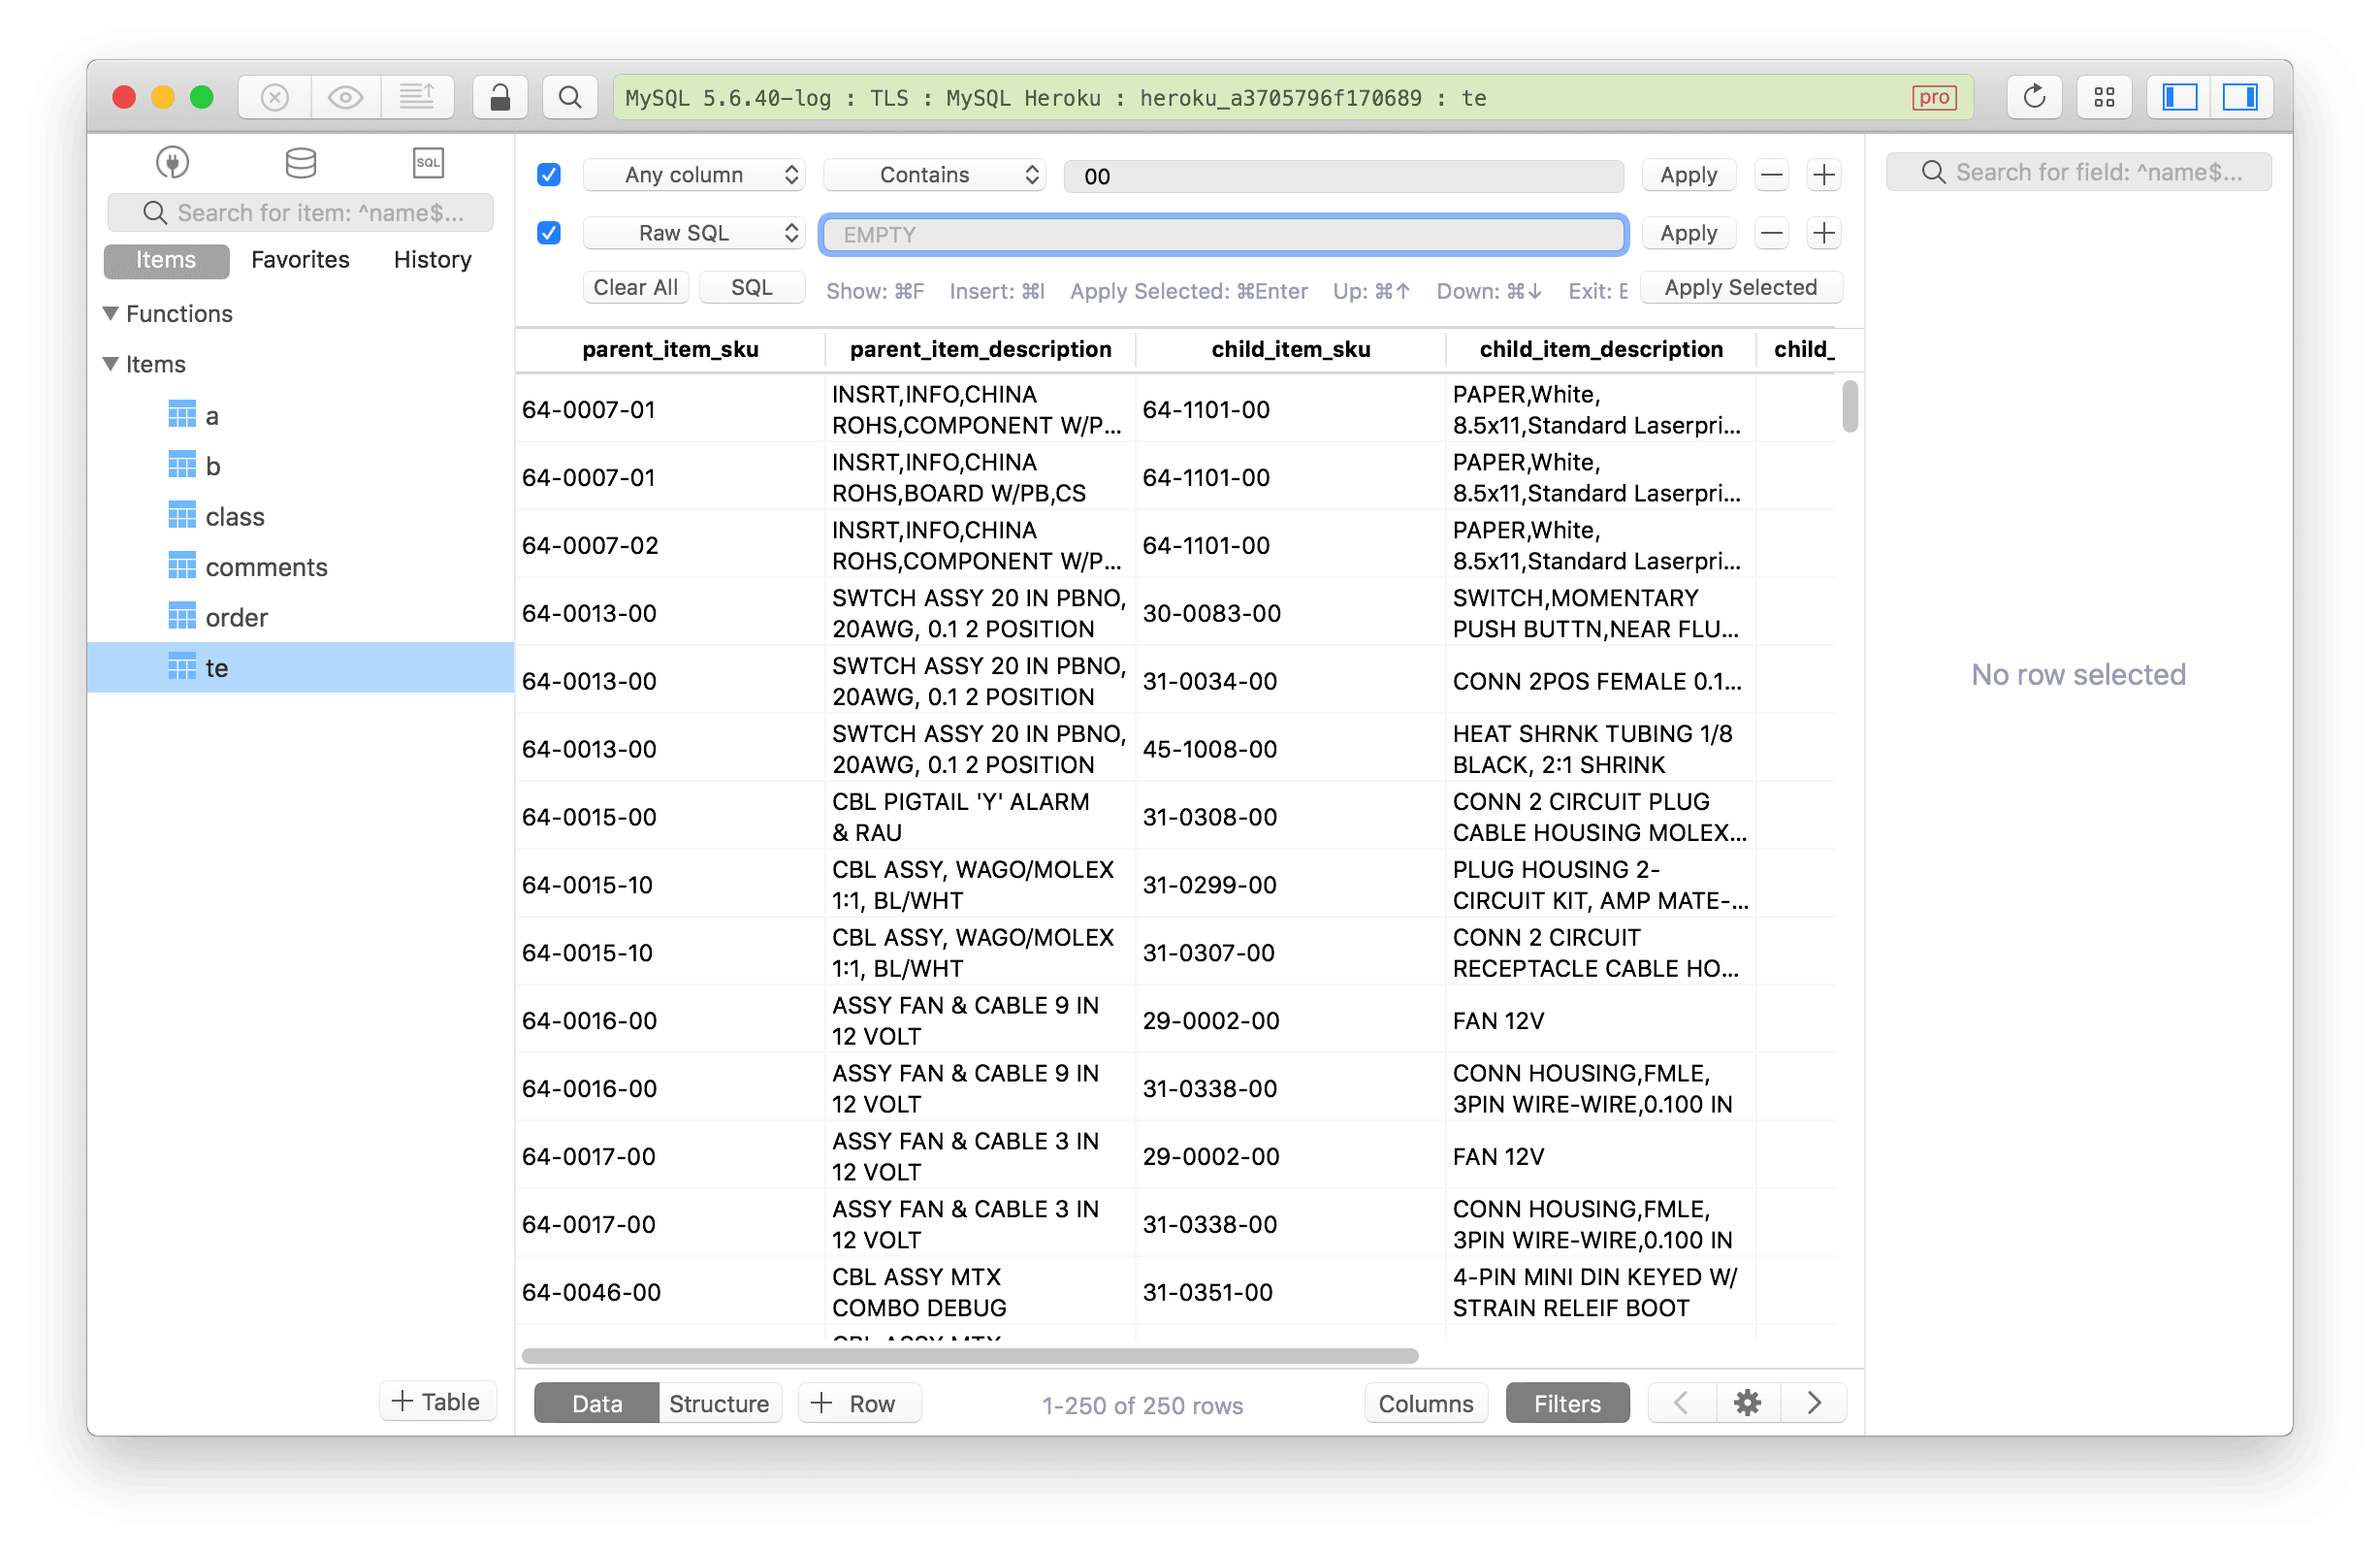Toggle the right sidebar panel icon

coord(2241,97)
